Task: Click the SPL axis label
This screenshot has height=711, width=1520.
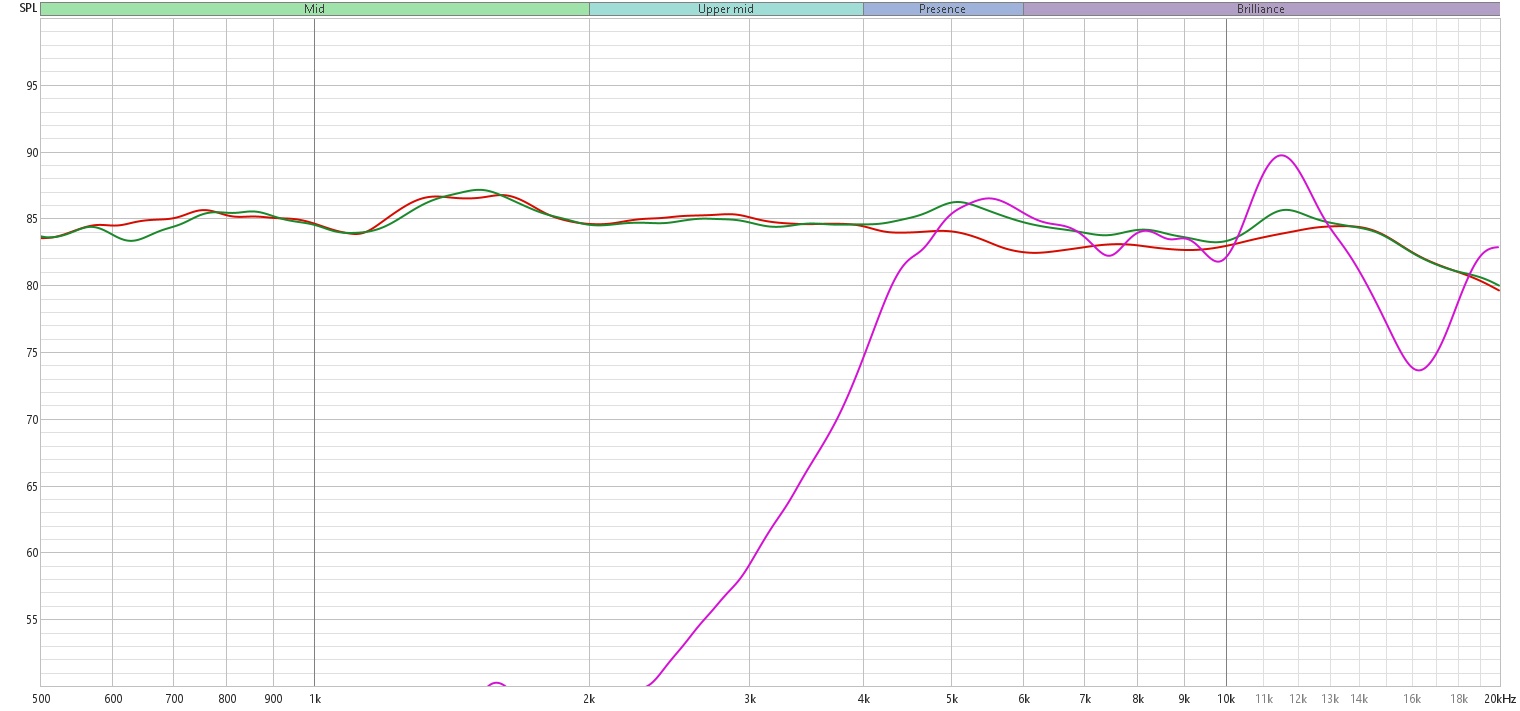Action: (x=28, y=8)
